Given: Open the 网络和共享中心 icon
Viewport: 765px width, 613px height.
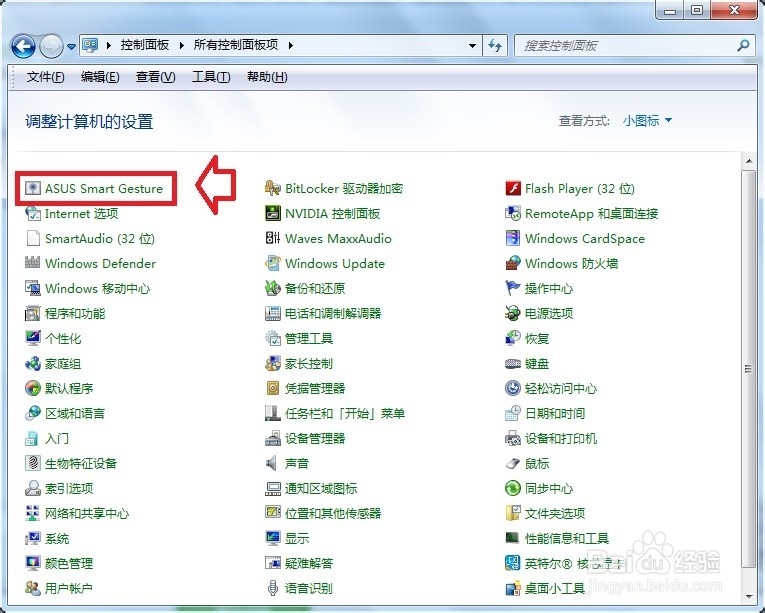Looking at the screenshot, I should [33, 513].
